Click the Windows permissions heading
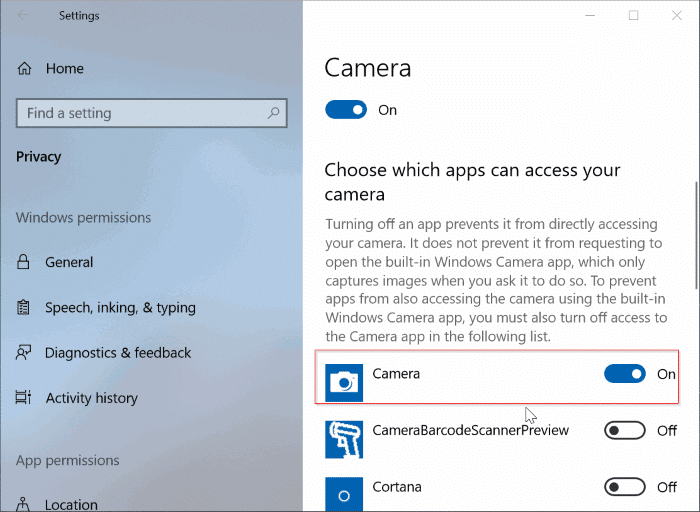 83,217
